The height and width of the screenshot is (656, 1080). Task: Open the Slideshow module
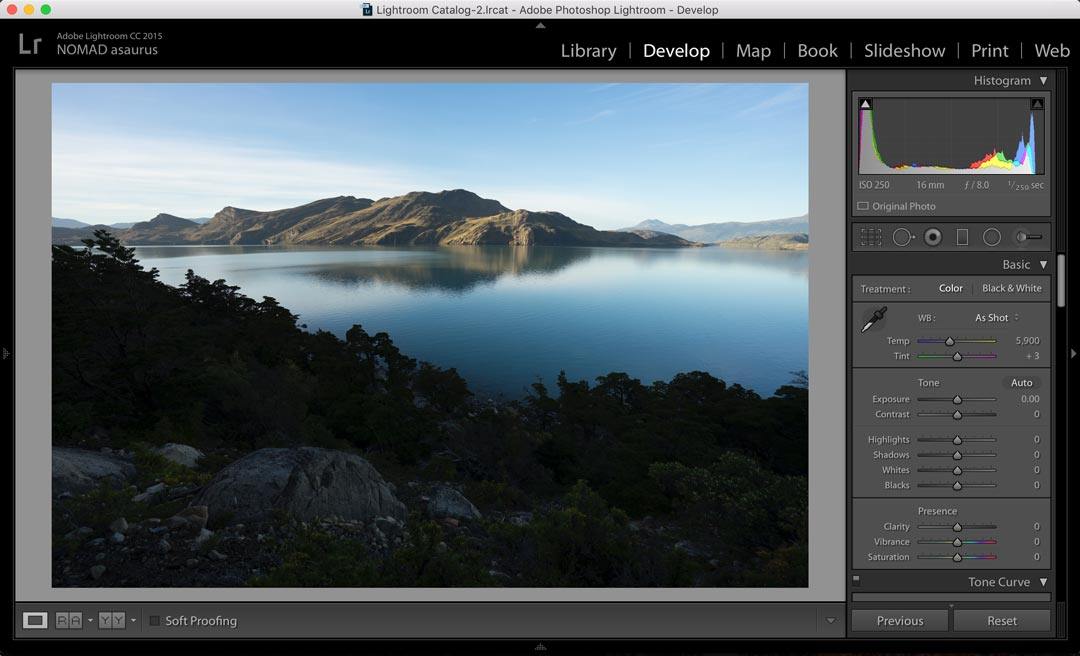[x=904, y=51]
